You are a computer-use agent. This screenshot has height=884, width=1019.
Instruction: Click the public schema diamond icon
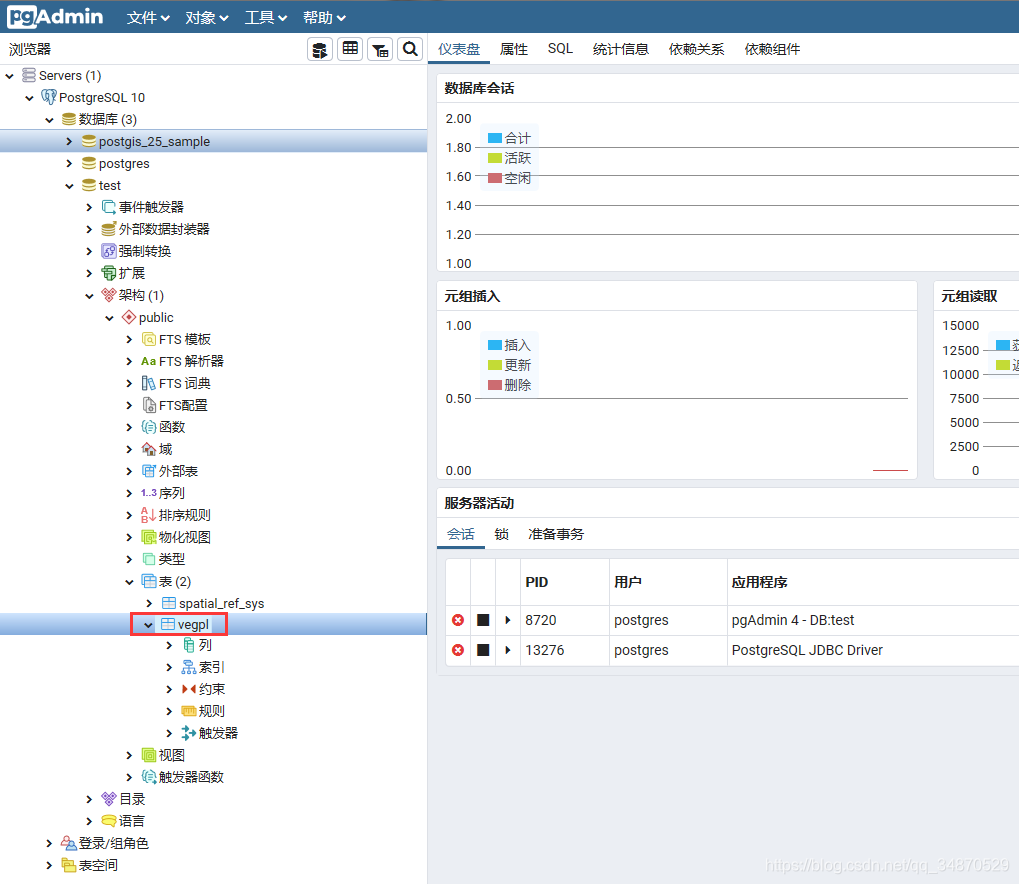129,317
